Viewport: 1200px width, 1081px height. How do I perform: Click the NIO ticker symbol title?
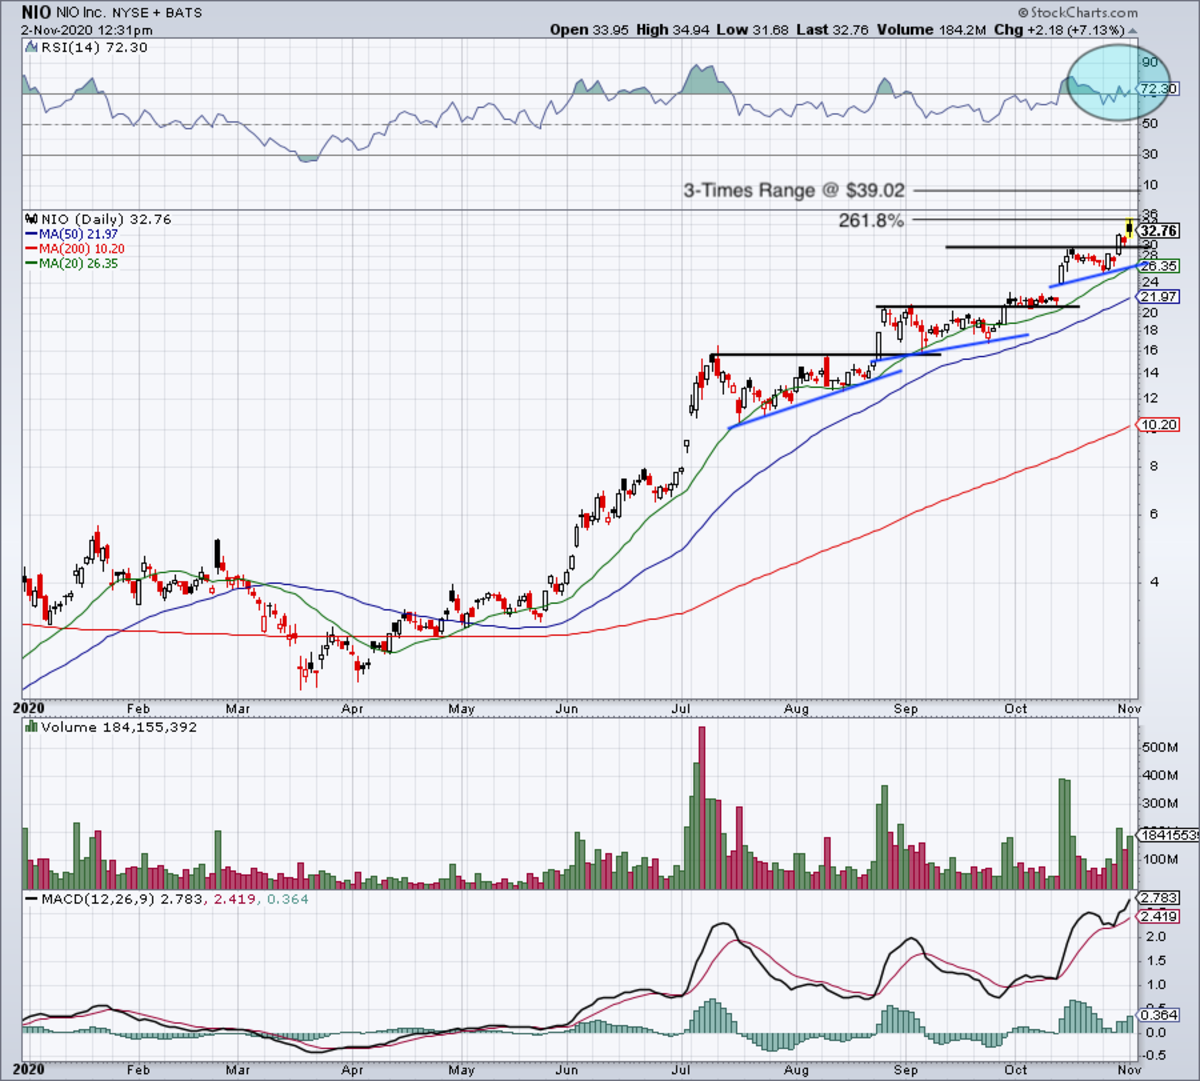[x=36, y=12]
